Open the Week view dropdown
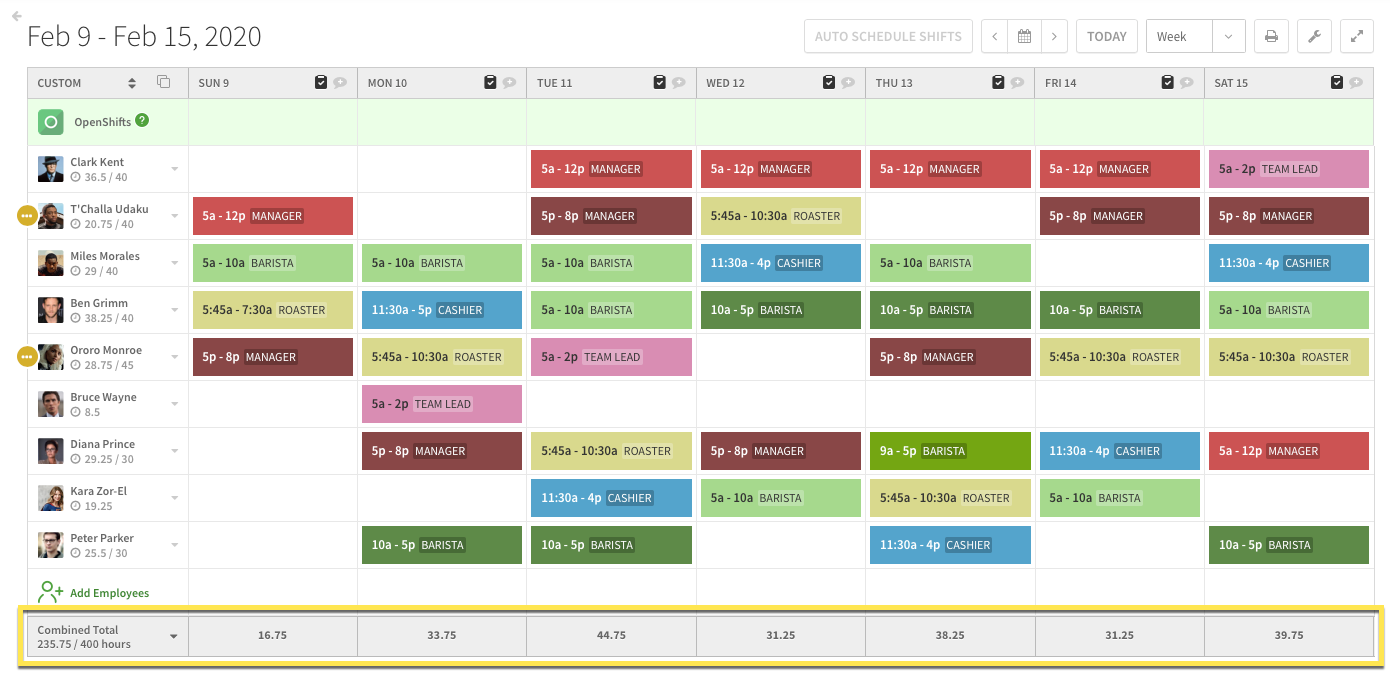The height and width of the screenshot is (677, 1390). click(1195, 36)
